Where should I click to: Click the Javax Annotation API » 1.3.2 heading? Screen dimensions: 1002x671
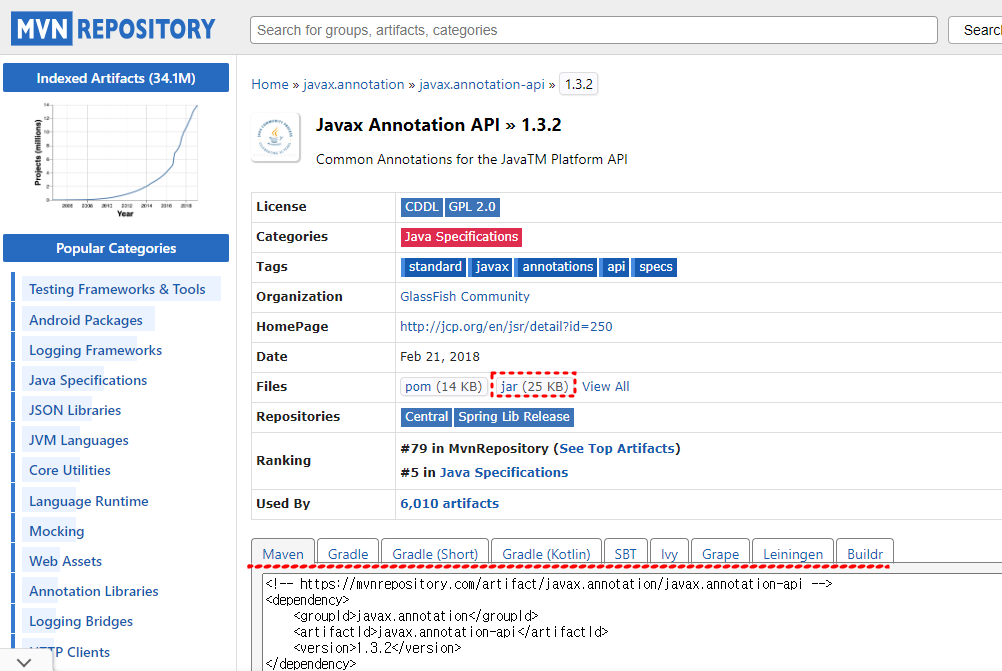pyautogui.click(x=438, y=125)
